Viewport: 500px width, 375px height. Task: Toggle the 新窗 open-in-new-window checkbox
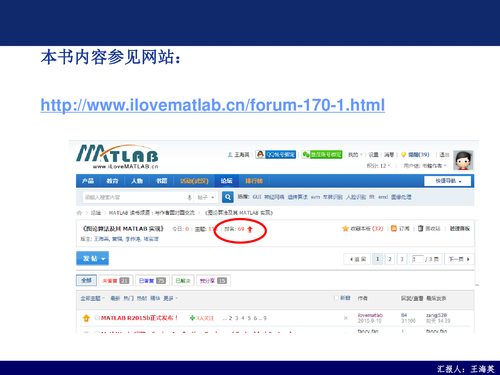point(336,298)
